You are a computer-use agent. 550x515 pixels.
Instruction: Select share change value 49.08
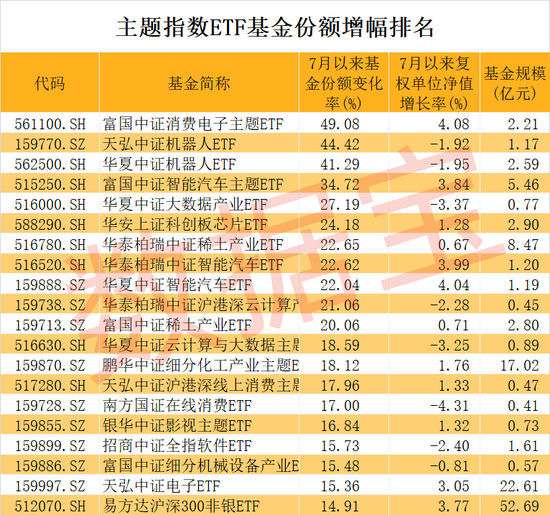tap(340, 124)
